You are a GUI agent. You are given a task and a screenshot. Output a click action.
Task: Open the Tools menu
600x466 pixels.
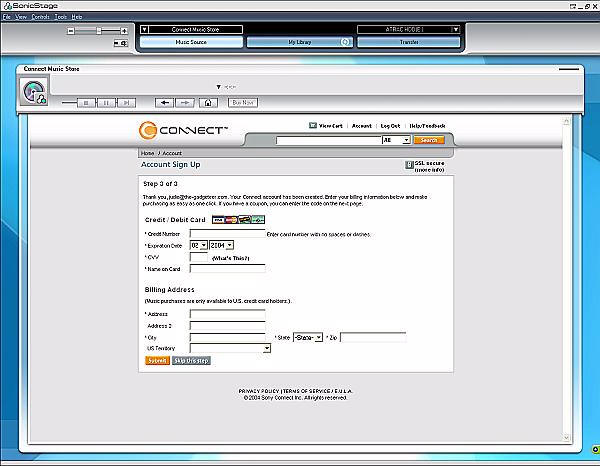coord(61,17)
